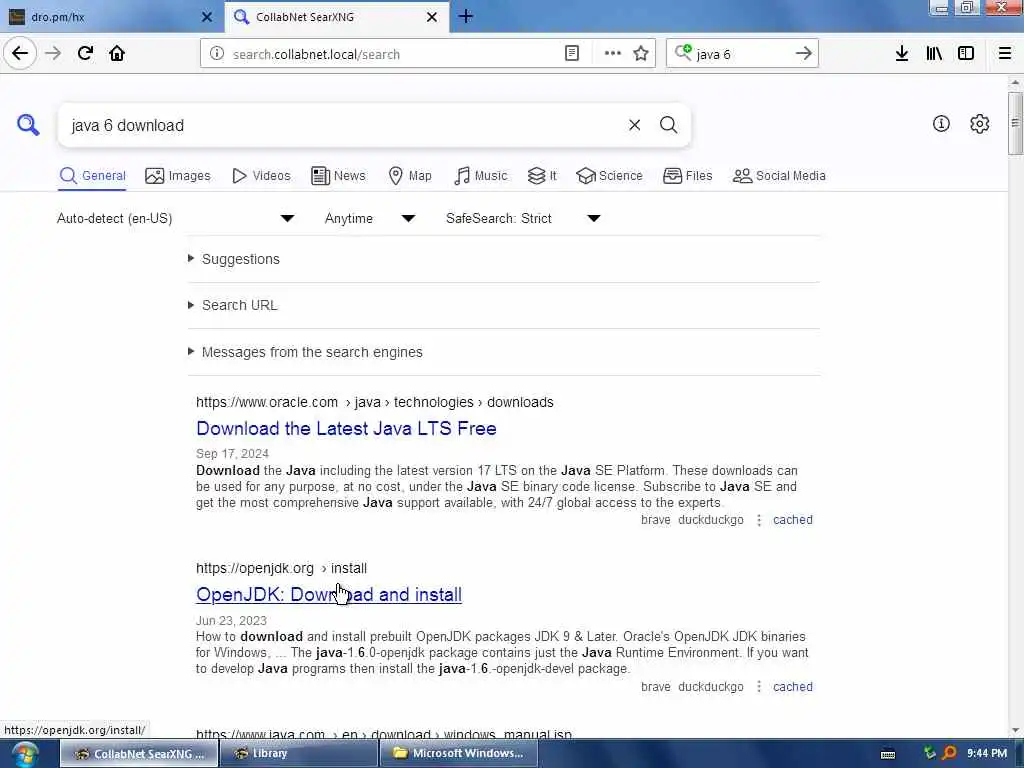Focus the 'java 6 download' search field

click(343, 125)
